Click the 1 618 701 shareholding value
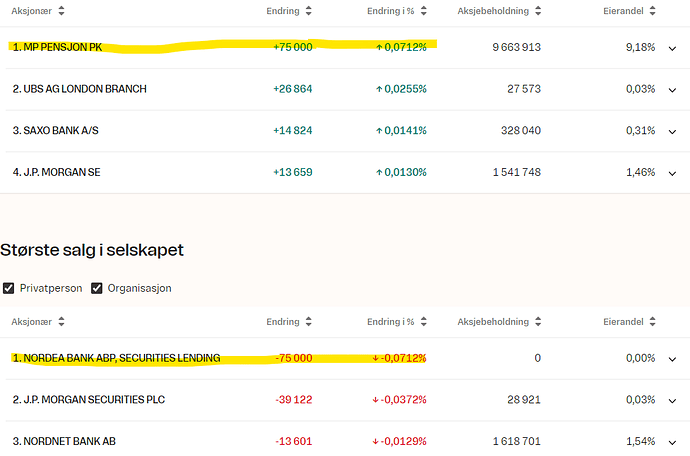 point(517,441)
